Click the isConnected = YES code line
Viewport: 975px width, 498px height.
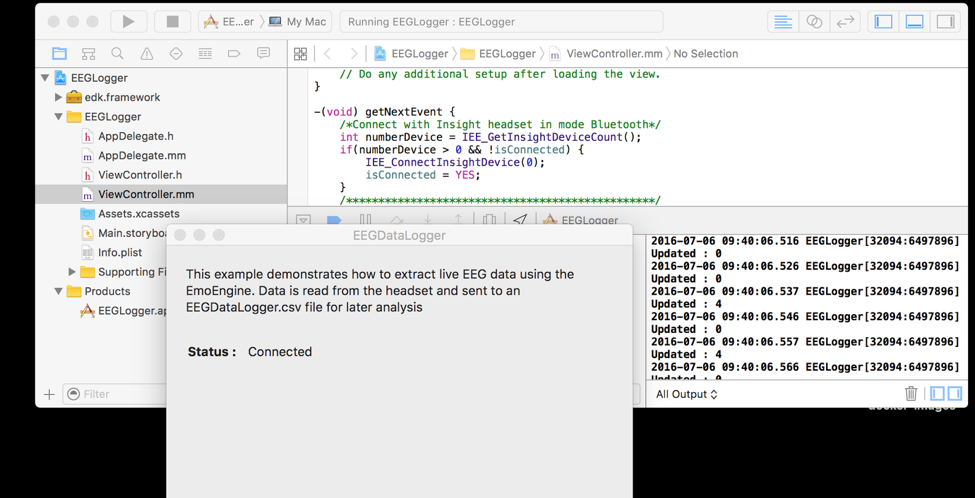(423, 175)
